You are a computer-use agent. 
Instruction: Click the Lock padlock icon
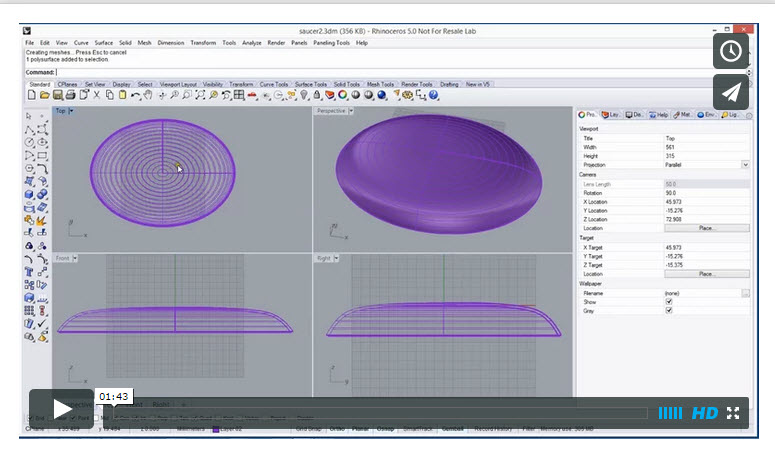pos(317,95)
